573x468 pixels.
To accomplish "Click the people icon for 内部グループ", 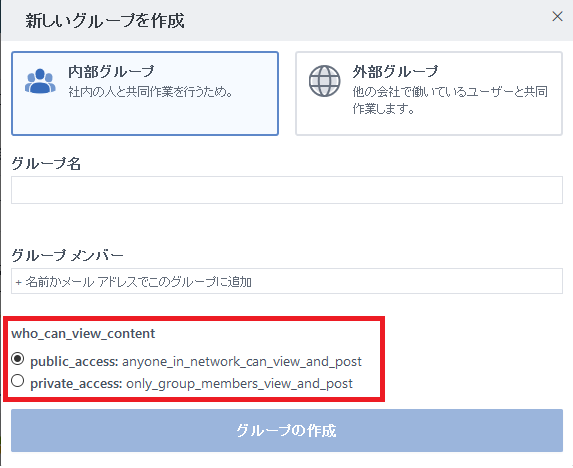I will (x=40, y=81).
